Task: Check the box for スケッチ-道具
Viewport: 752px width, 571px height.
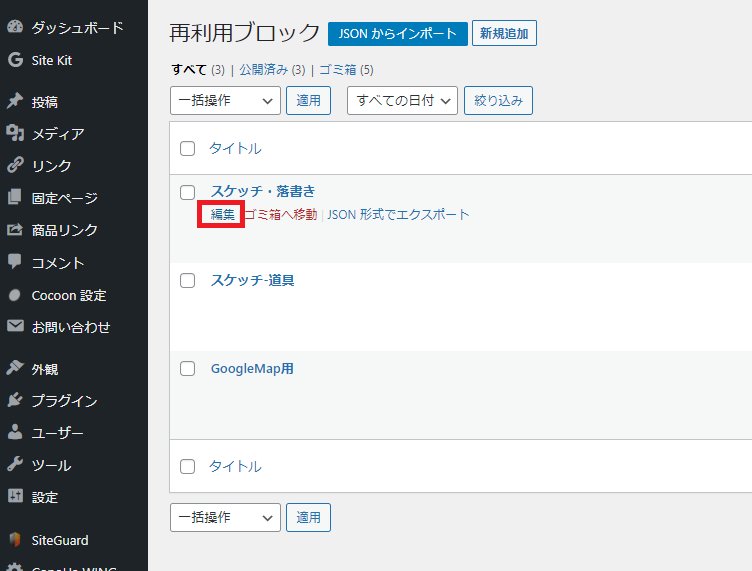Action: pyautogui.click(x=187, y=280)
